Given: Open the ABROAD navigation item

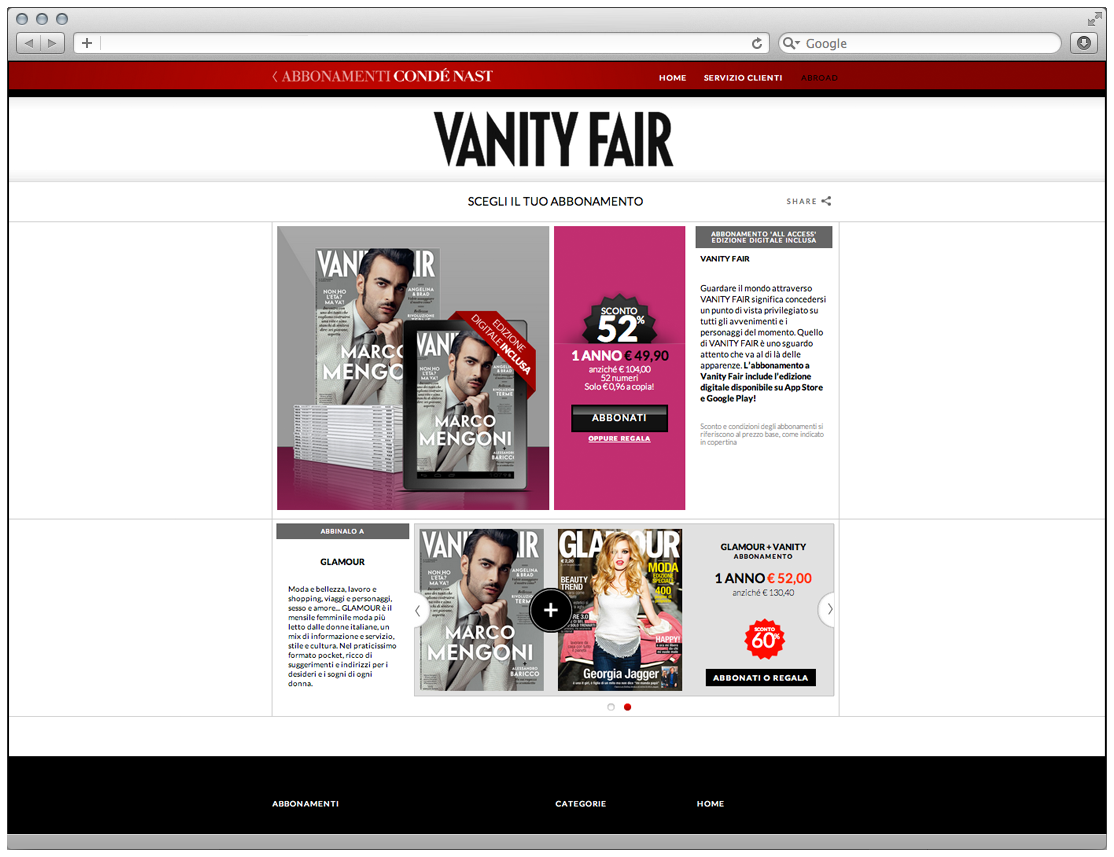Looking at the screenshot, I should pos(819,78).
